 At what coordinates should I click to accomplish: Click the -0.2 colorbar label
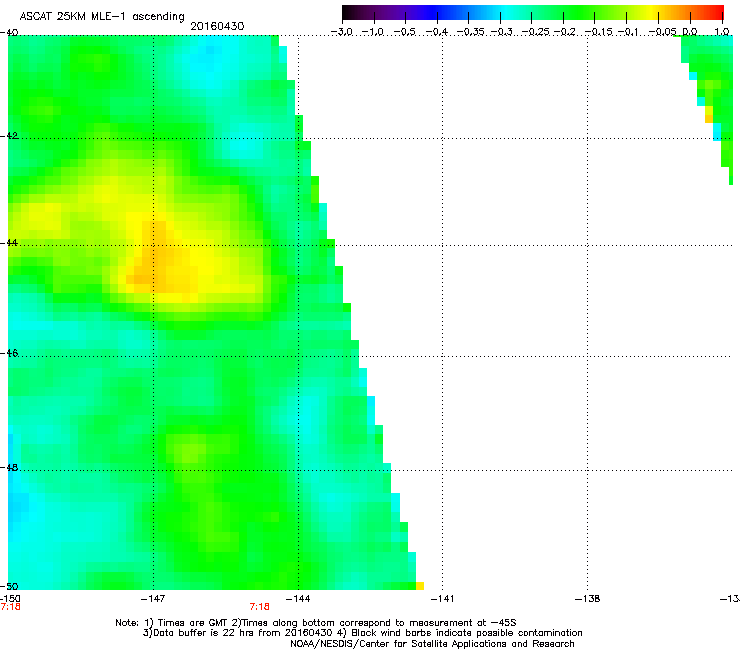565,32
